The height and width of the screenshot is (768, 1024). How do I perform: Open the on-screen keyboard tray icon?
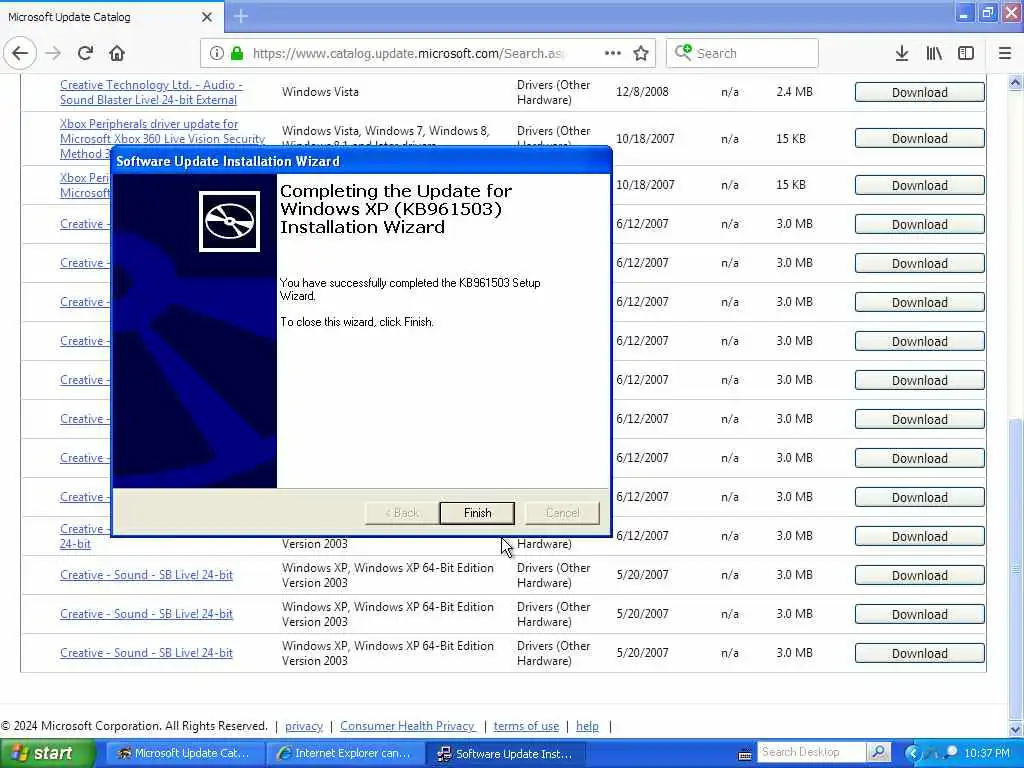click(744, 755)
